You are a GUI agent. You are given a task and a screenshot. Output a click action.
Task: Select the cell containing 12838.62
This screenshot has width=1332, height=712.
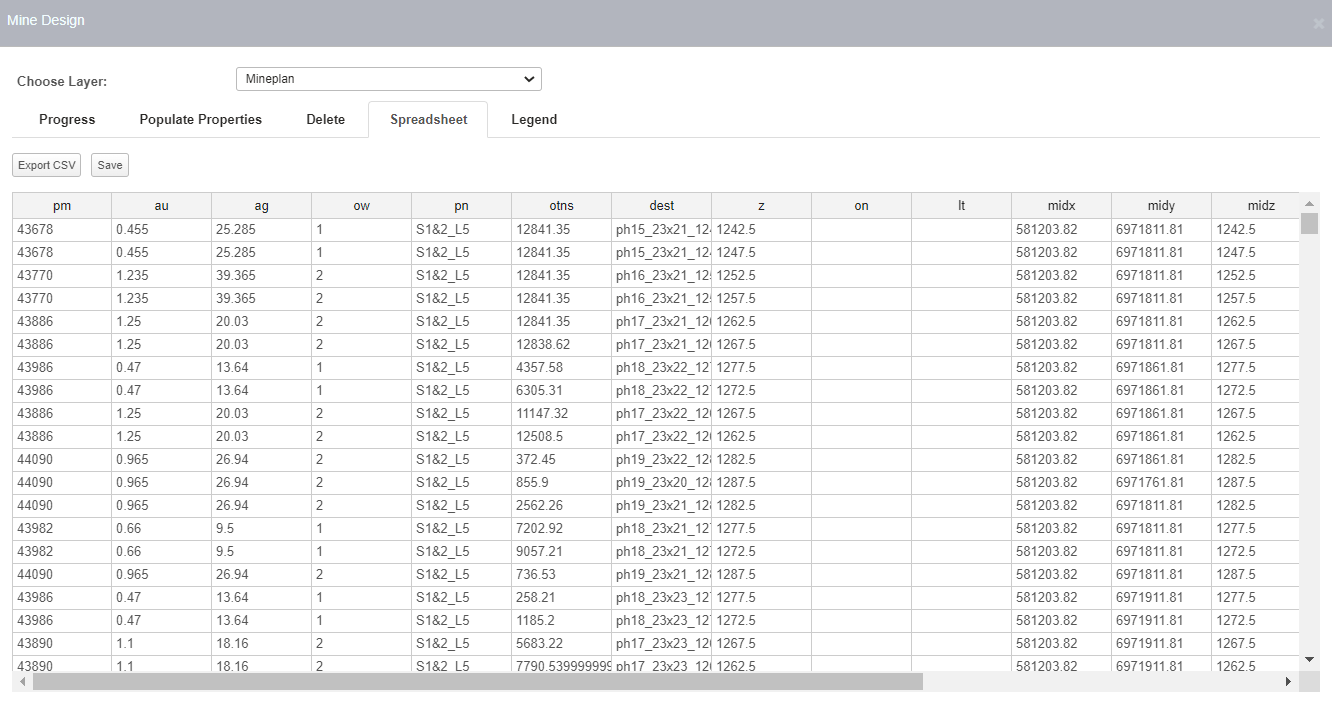point(561,345)
